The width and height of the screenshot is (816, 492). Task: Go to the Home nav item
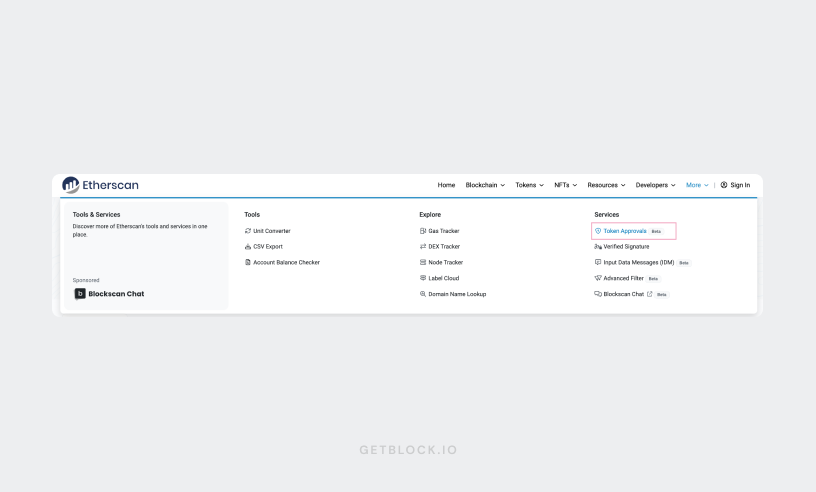point(446,185)
